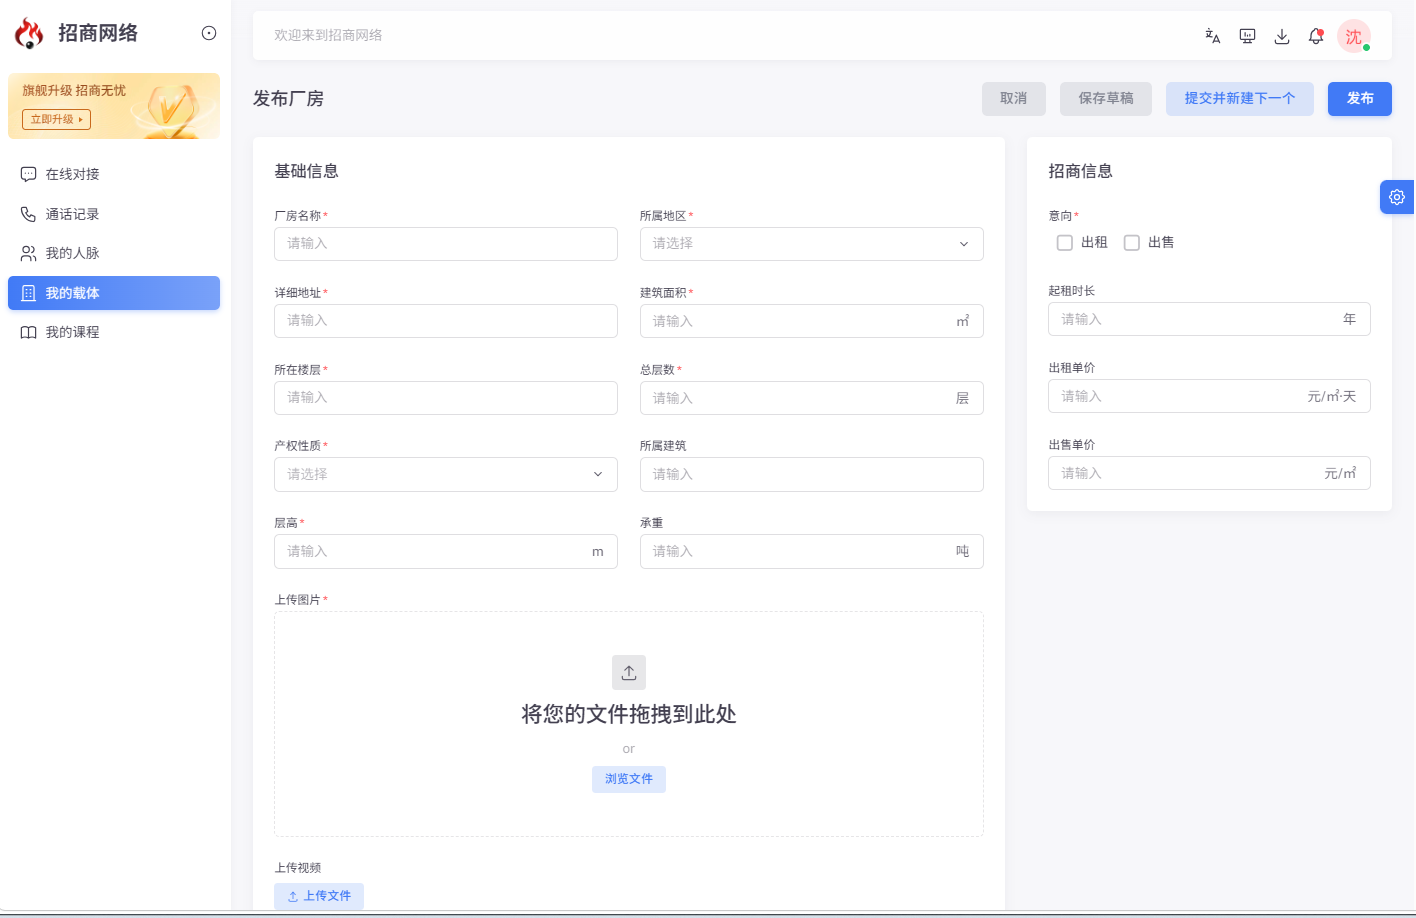Click the upload arrow icon in image dropzone
1416x918 pixels.
629,672
